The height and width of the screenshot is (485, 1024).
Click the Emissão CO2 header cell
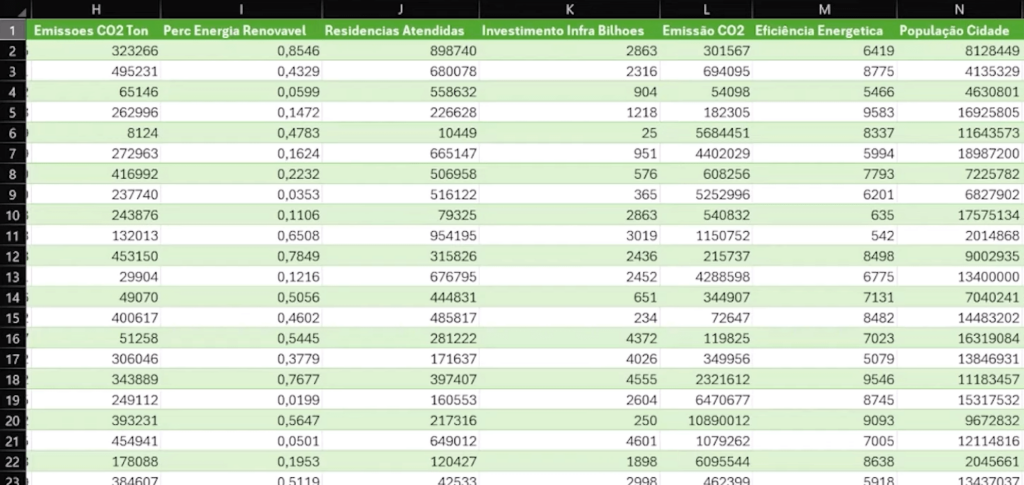706,30
